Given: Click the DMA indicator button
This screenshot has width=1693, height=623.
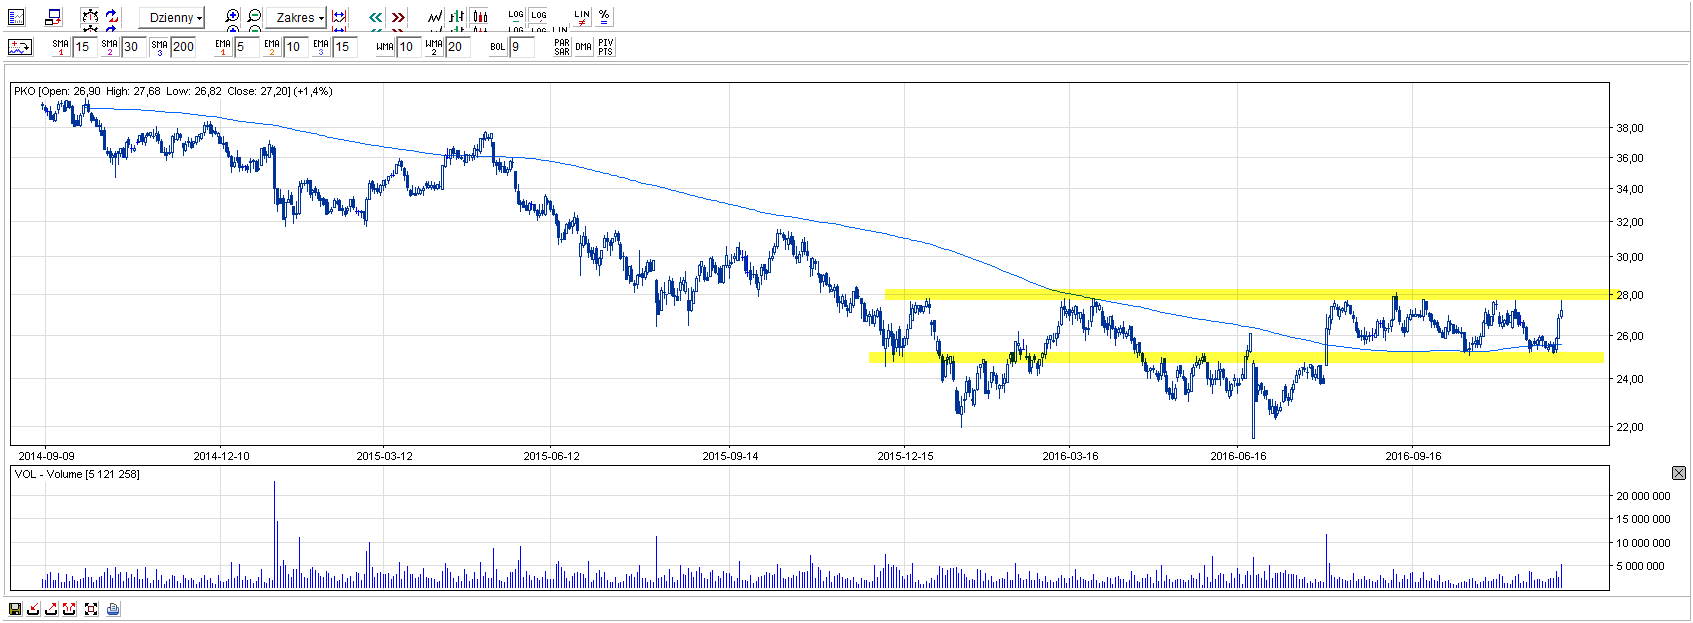Looking at the screenshot, I should pyautogui.click(x=584, y=47).
